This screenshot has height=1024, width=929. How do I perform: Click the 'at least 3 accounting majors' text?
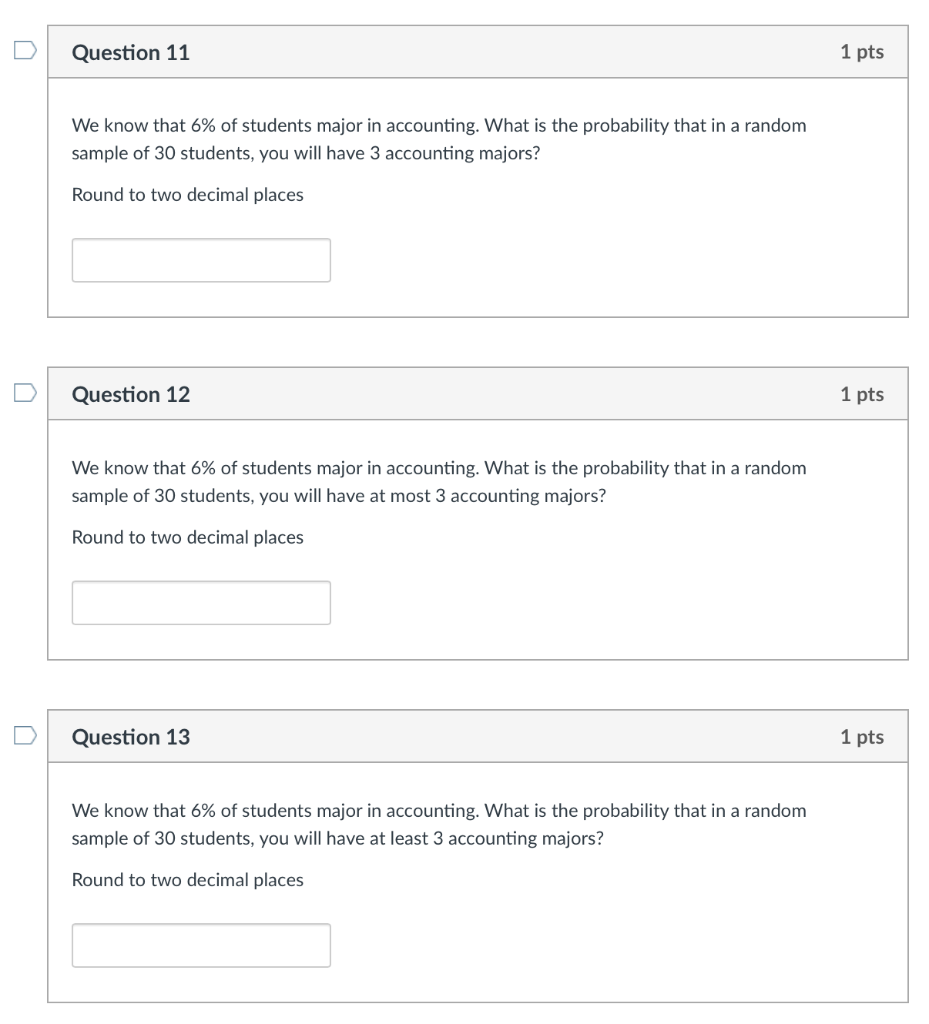(x=486, y=839)
